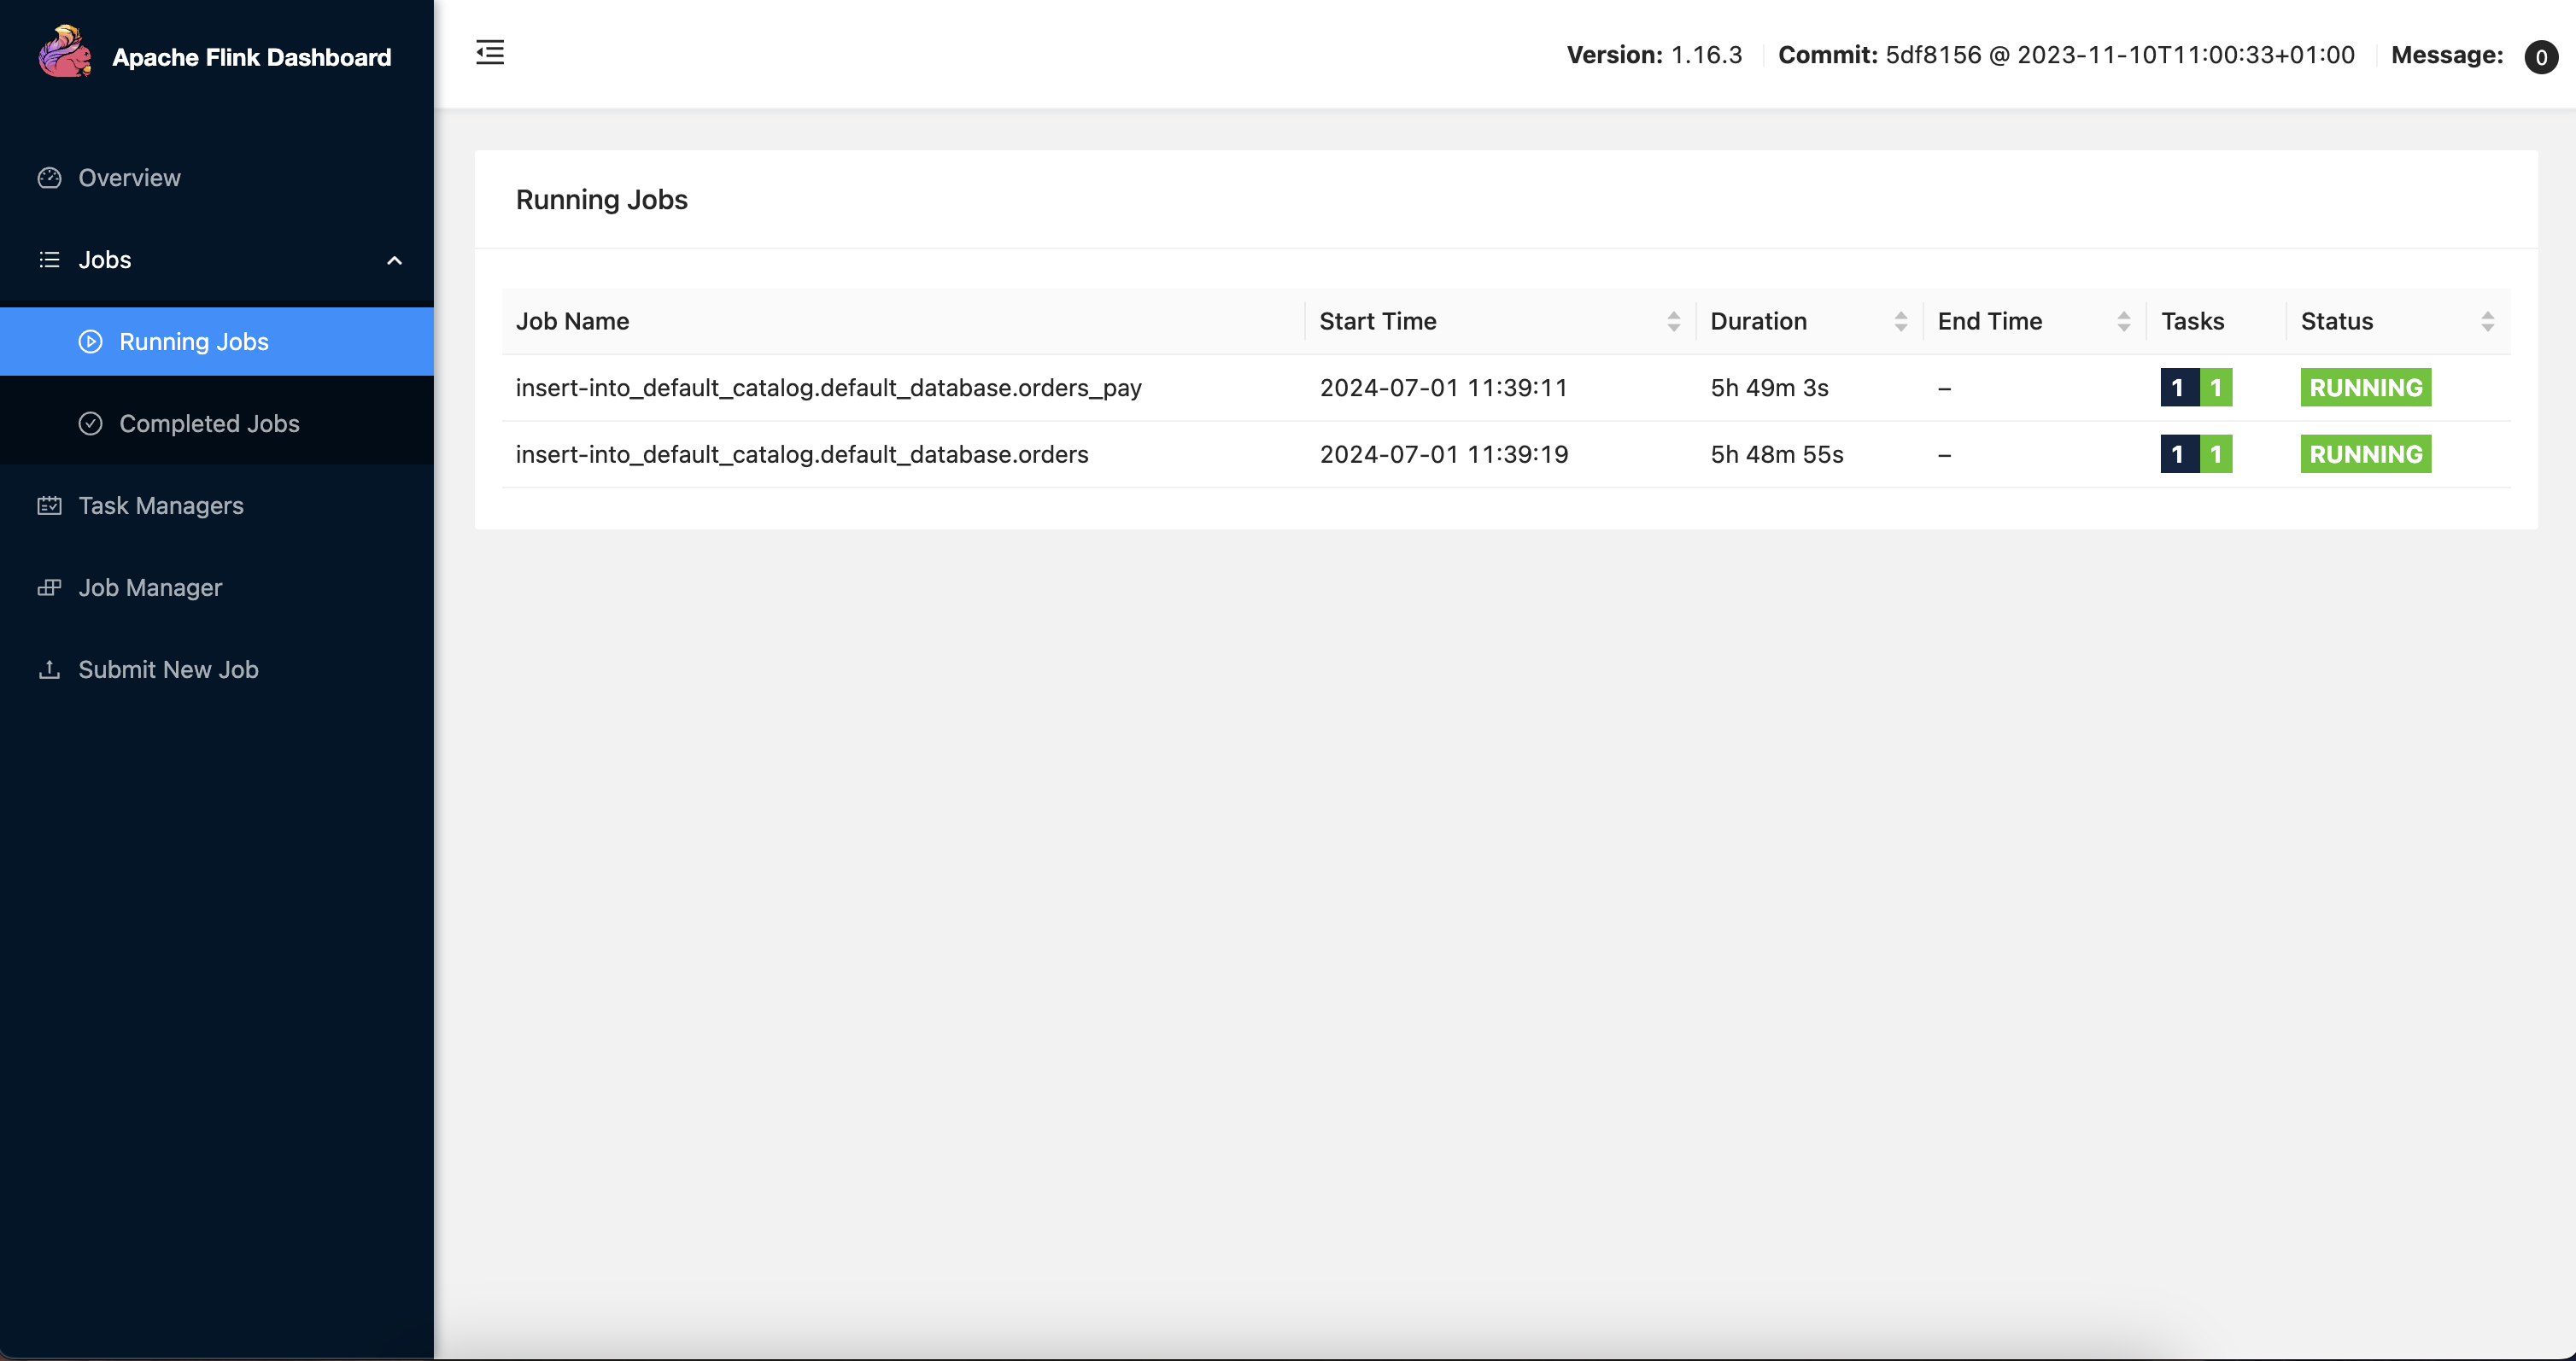Open the Completed Jobs menu item
This screenshot has height=1361, width=2576.
click(x=209, y=424)
